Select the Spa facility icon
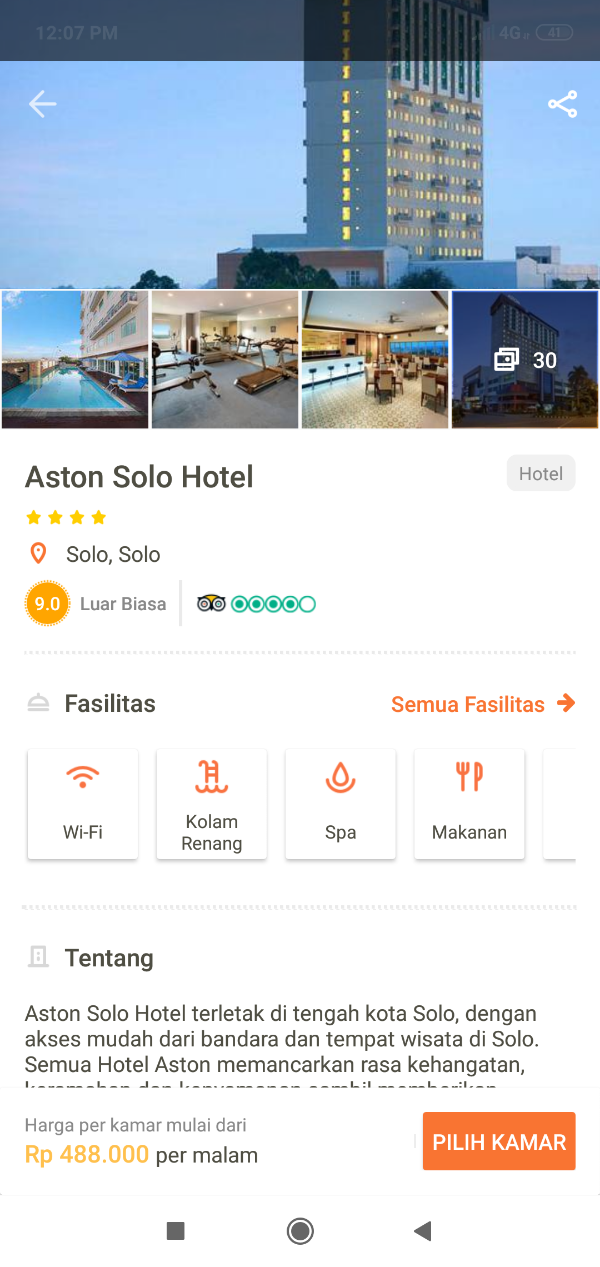This screenshot has width=600, height=1267. 341,777
